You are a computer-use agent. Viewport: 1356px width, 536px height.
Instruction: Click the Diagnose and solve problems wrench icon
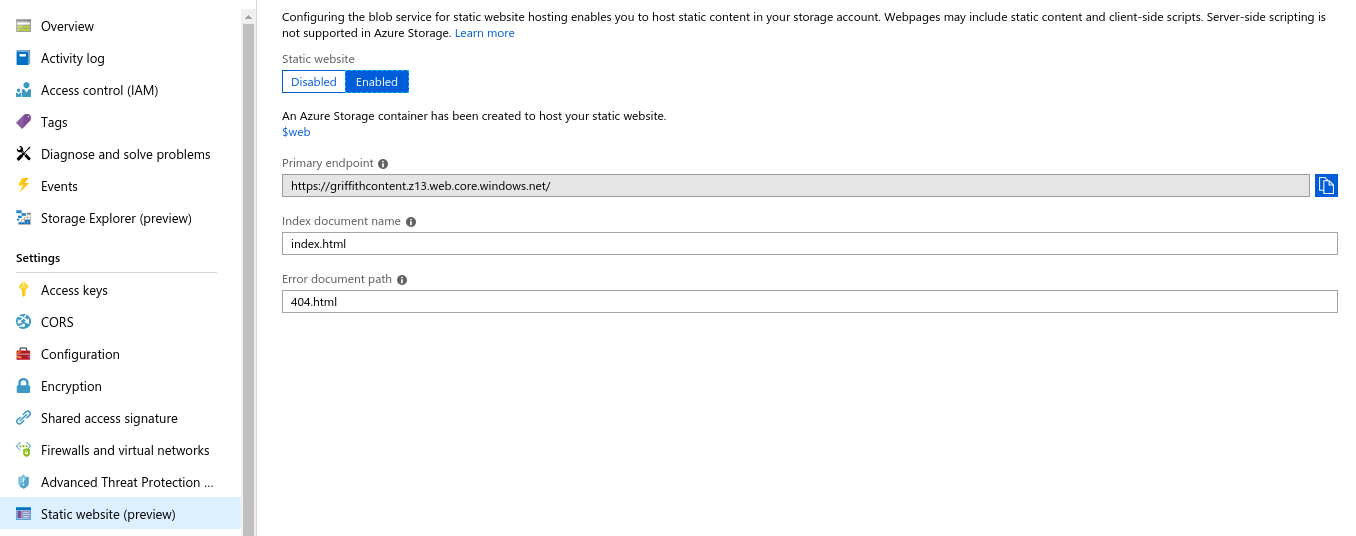click(x=23, y=154)
